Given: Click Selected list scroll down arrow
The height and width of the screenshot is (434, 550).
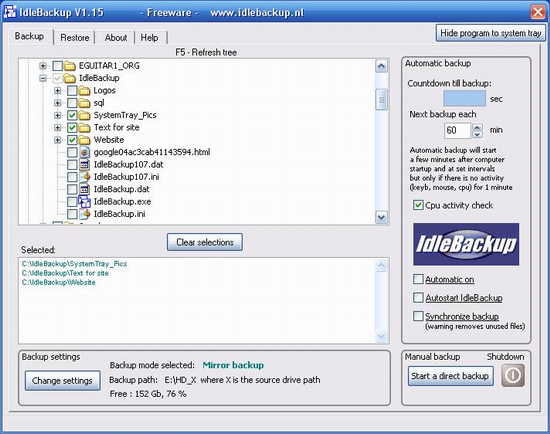Looking at the screenshot, I should [x=381, y=336].
